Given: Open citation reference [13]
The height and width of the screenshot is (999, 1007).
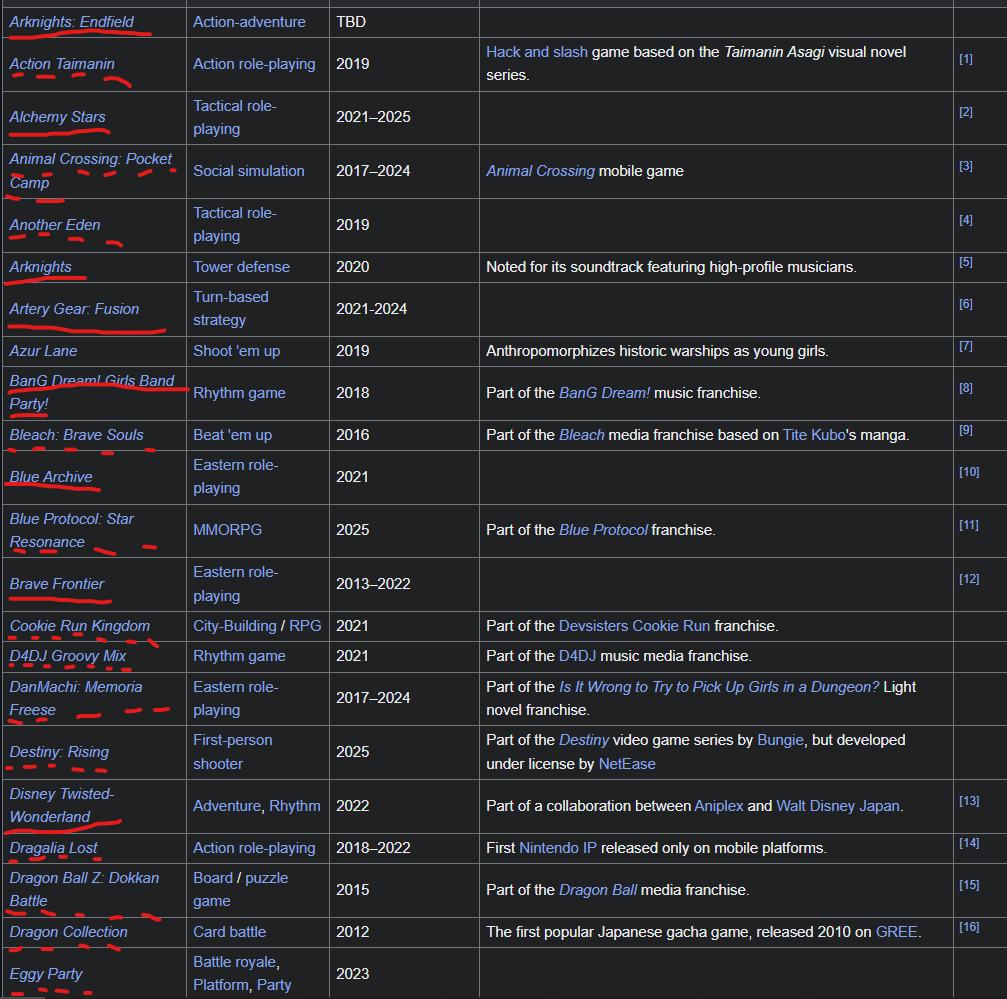Looking at the screenshot, I should point(969,801).
